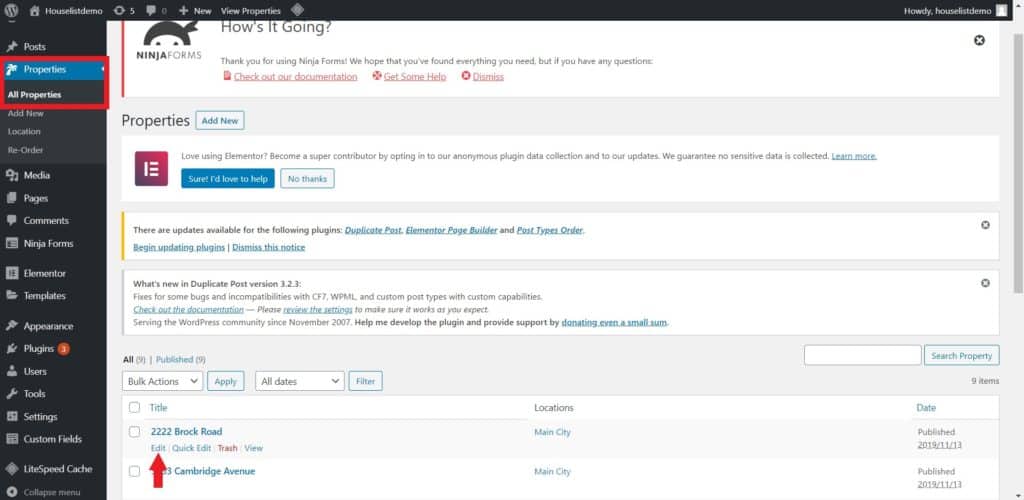Click Trash under 2222 Brock Road

227,448
